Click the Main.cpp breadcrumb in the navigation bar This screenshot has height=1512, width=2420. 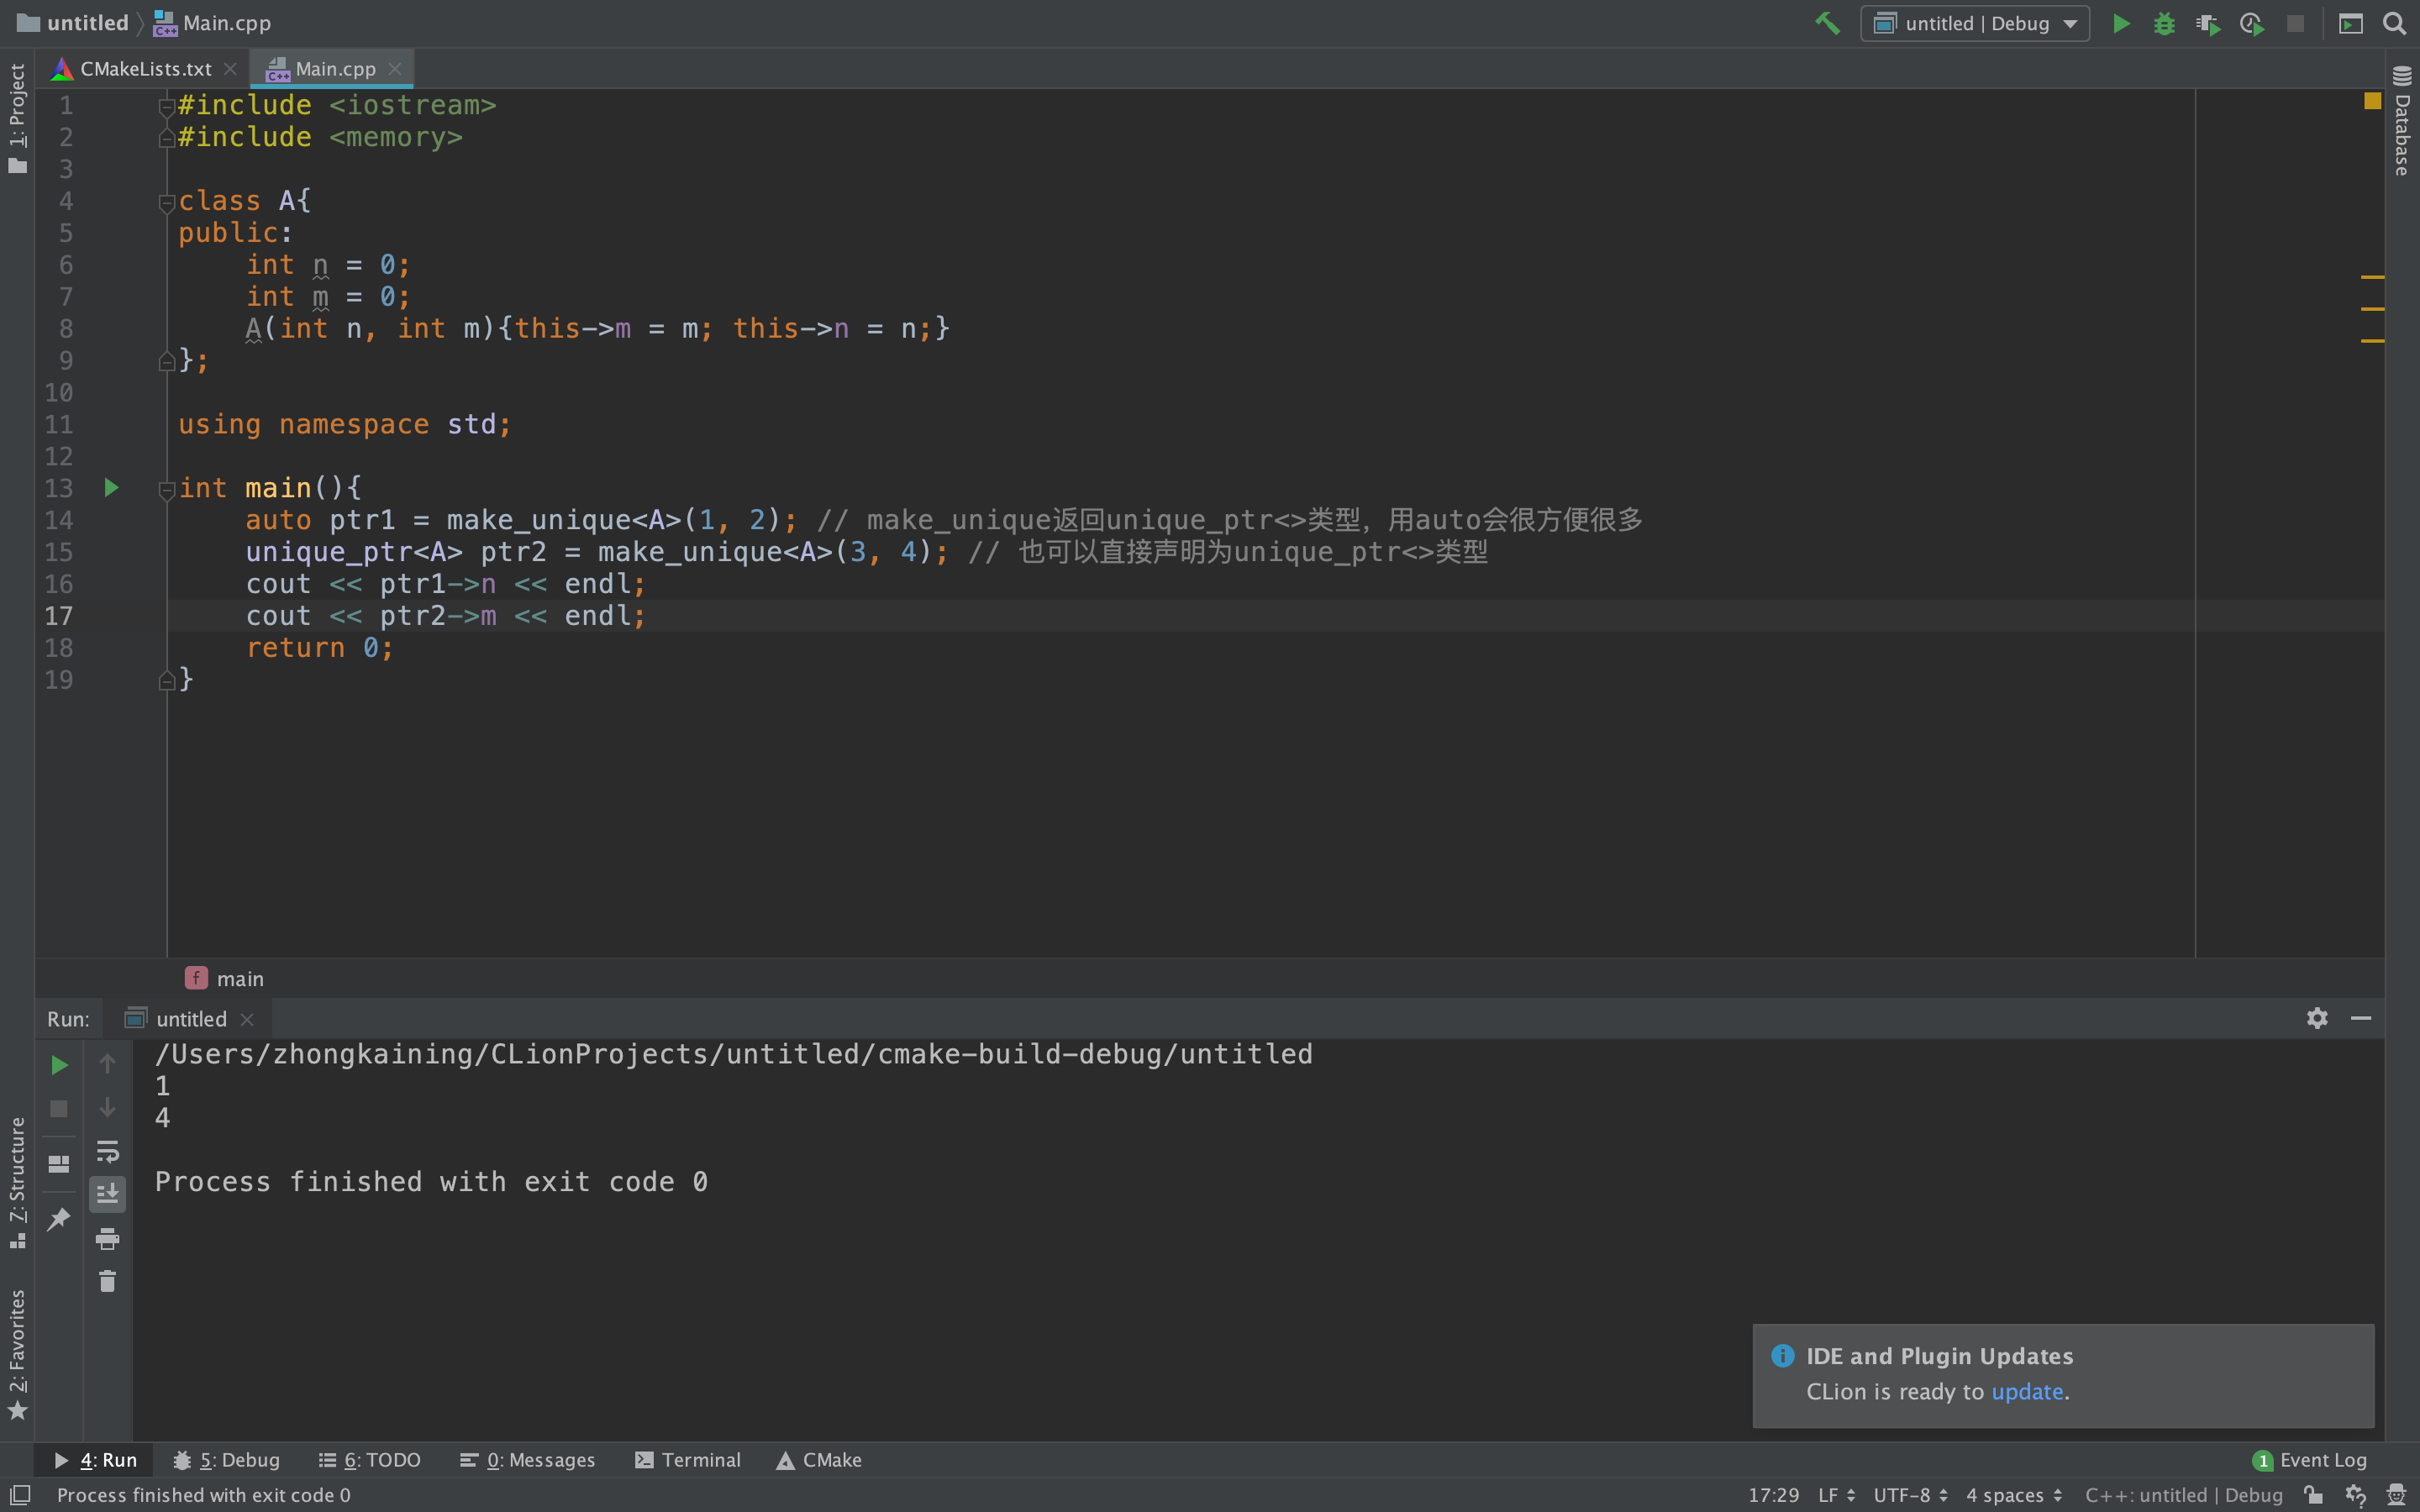[212, 23]
